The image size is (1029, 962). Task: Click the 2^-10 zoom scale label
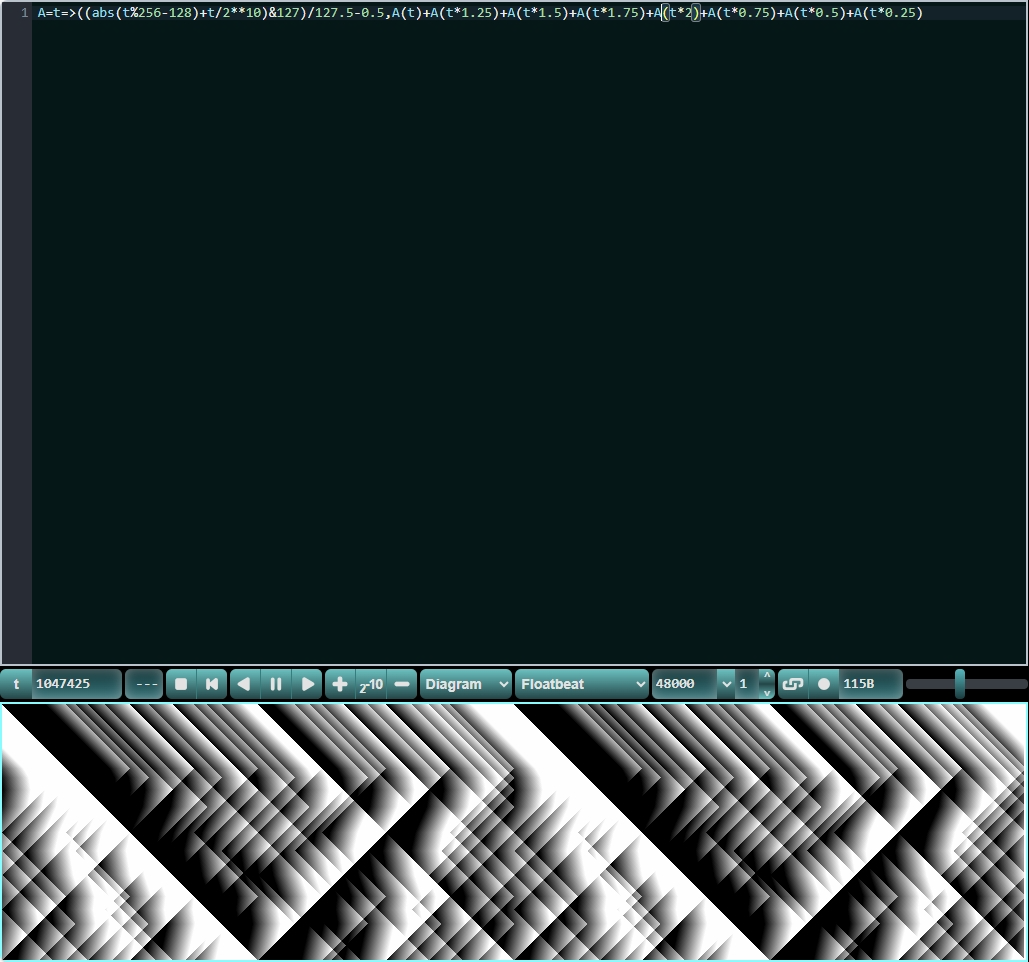coord(371,684)
